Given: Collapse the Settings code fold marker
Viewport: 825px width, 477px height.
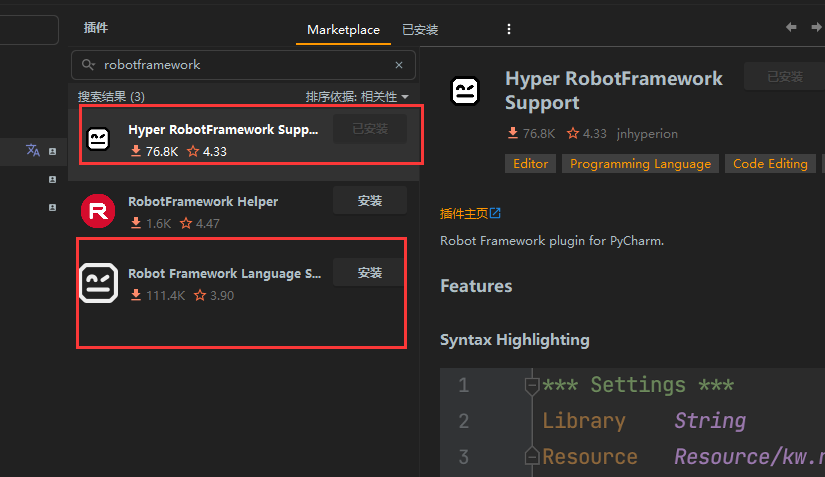Looking at the screenshot, I should (532, 386).
